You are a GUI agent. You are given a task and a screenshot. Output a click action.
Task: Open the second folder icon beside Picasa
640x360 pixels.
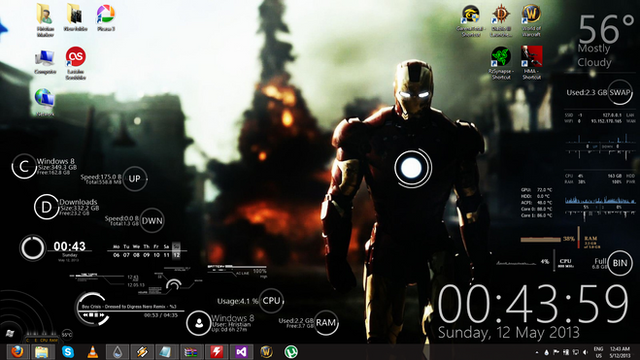[75, 18]
